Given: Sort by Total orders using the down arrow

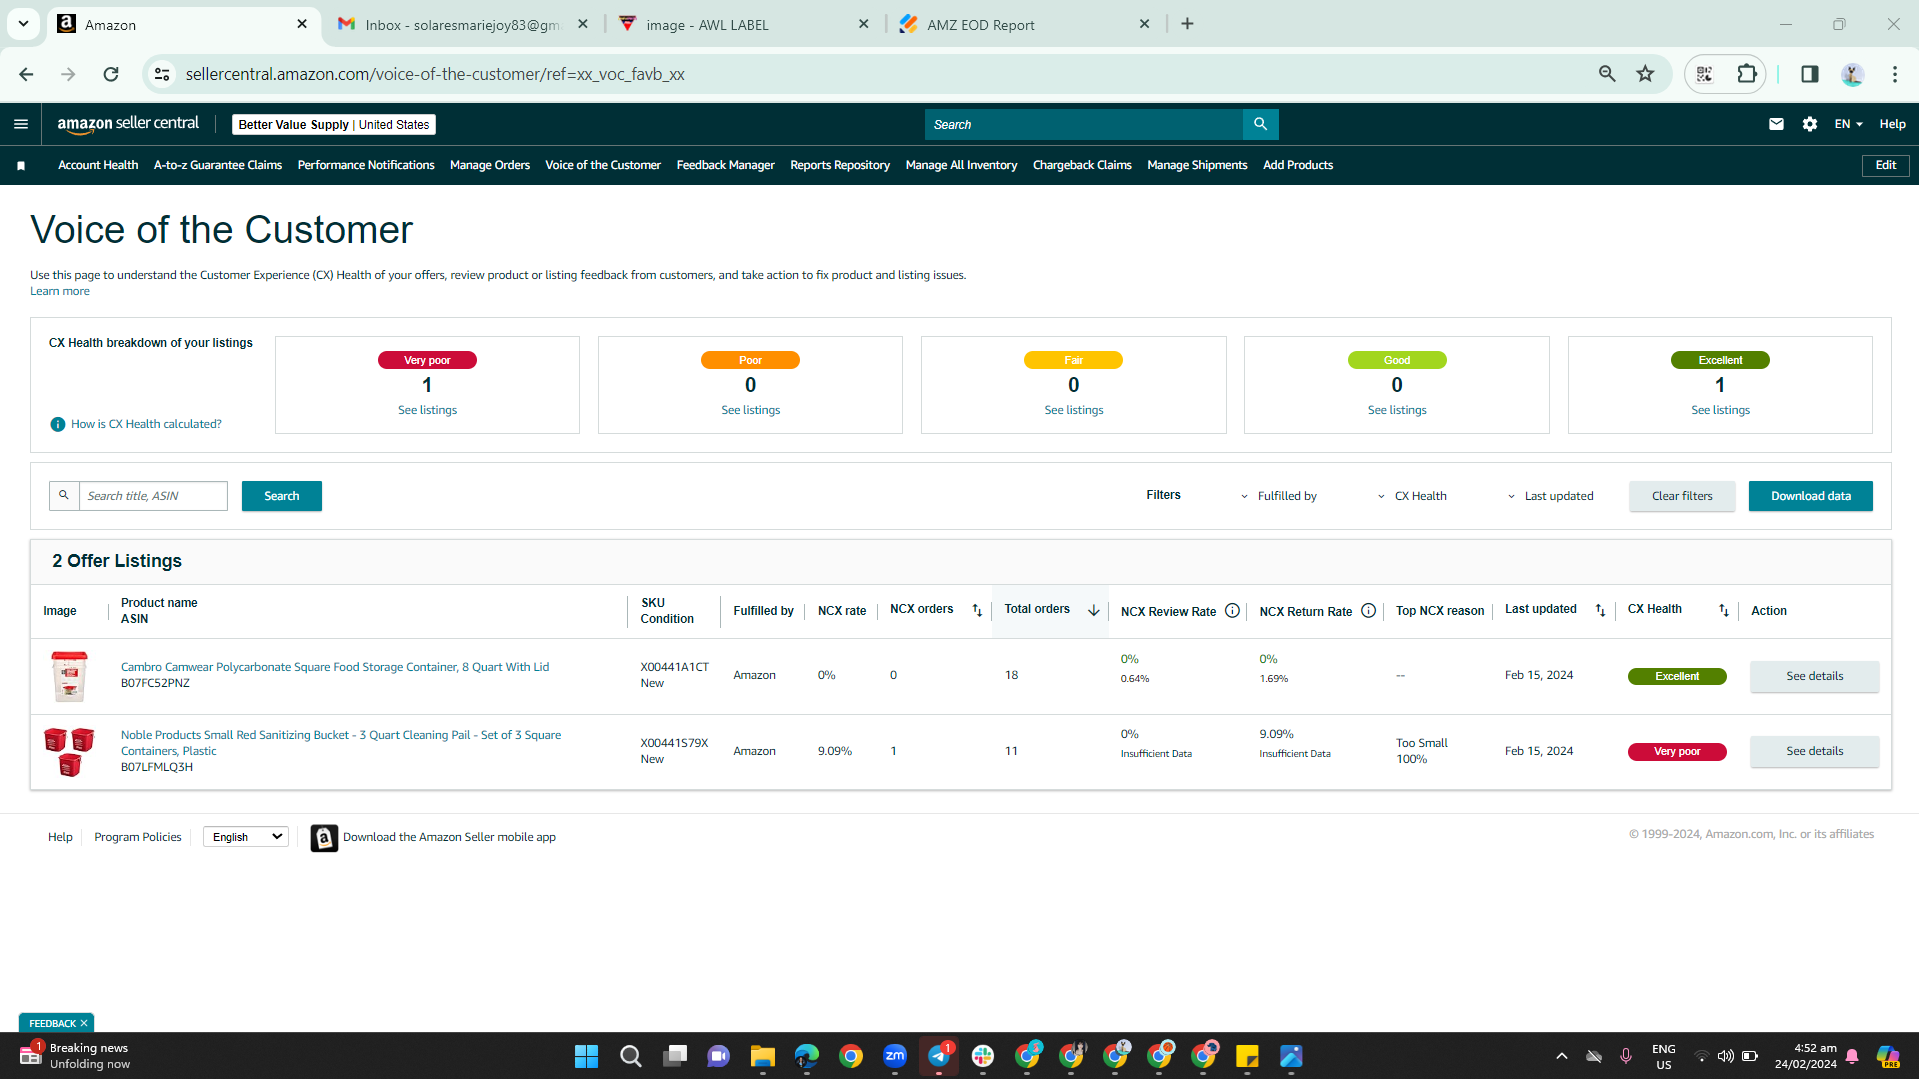Looking at the screenshot, I should click(x=1093, y=610).
